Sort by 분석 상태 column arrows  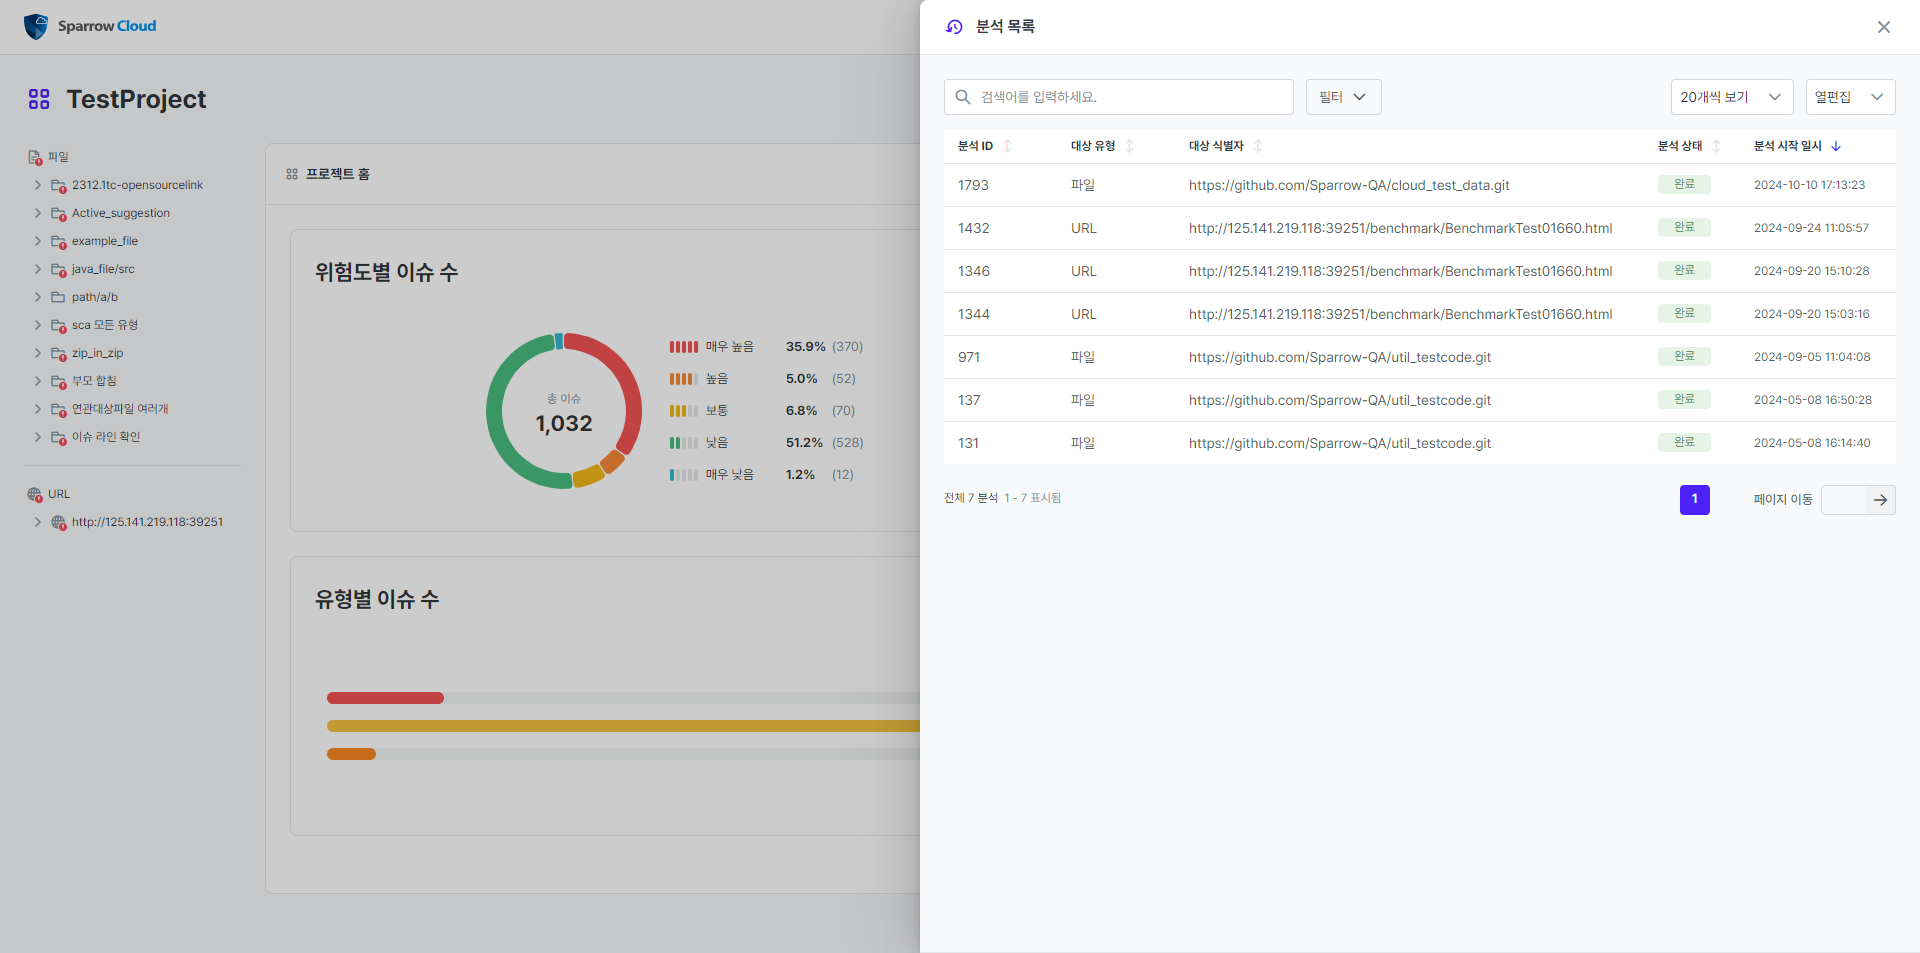pos(1716,146)
